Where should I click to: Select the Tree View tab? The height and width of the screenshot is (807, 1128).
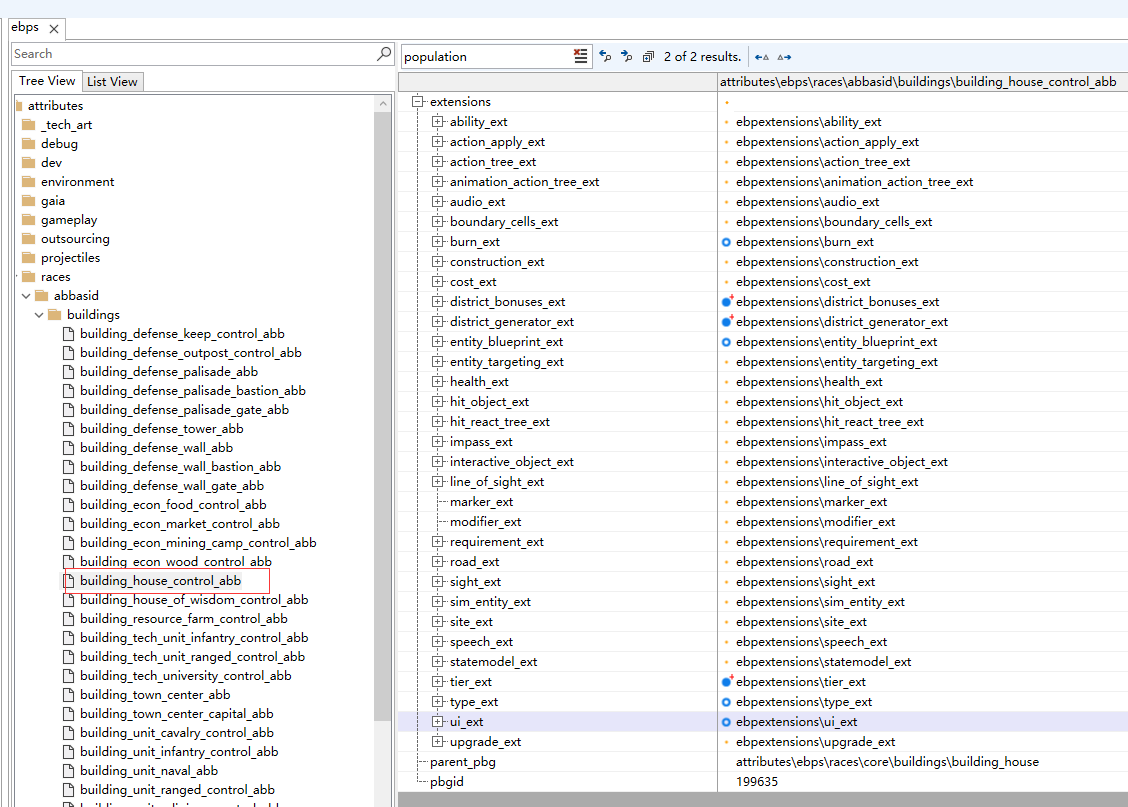[47, 81]
